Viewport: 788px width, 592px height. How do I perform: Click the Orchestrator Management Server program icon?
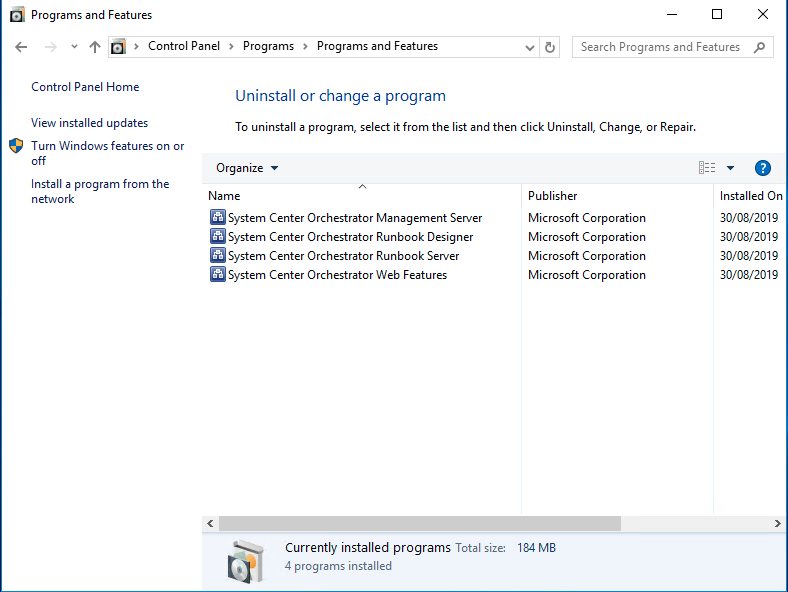[x=217, y=218]
